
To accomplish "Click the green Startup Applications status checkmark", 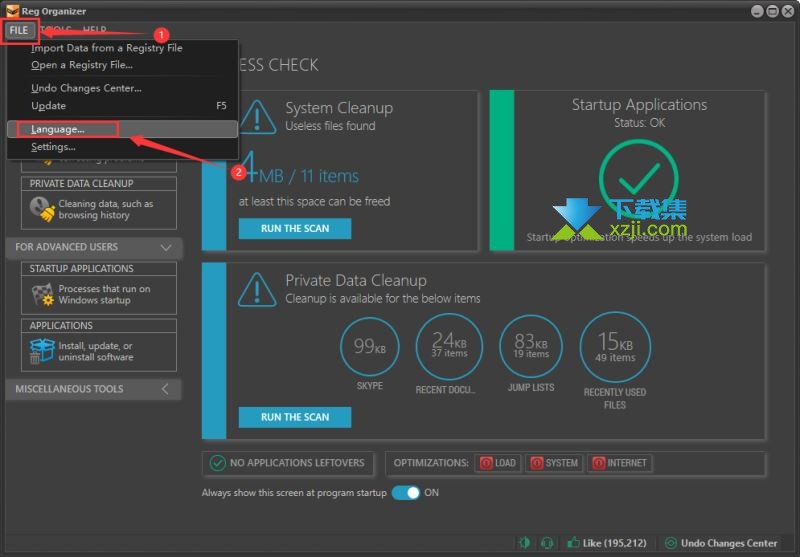I will pyautogui.click(x=638, y=179).
